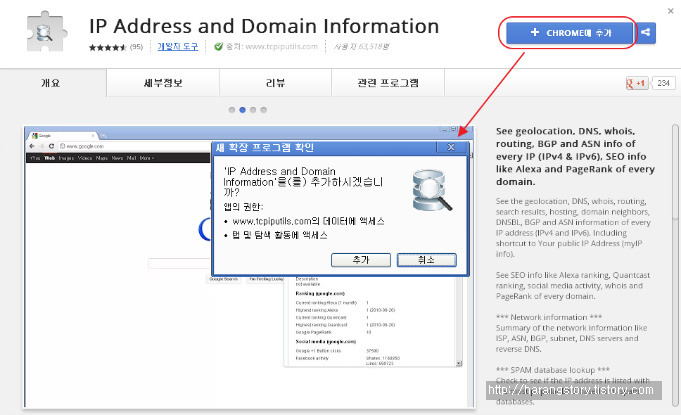This screenshot has width=681, height=415.
Task: Click the green verified checkmark icon
Action: pyautogui.click(x=218, y=46)
